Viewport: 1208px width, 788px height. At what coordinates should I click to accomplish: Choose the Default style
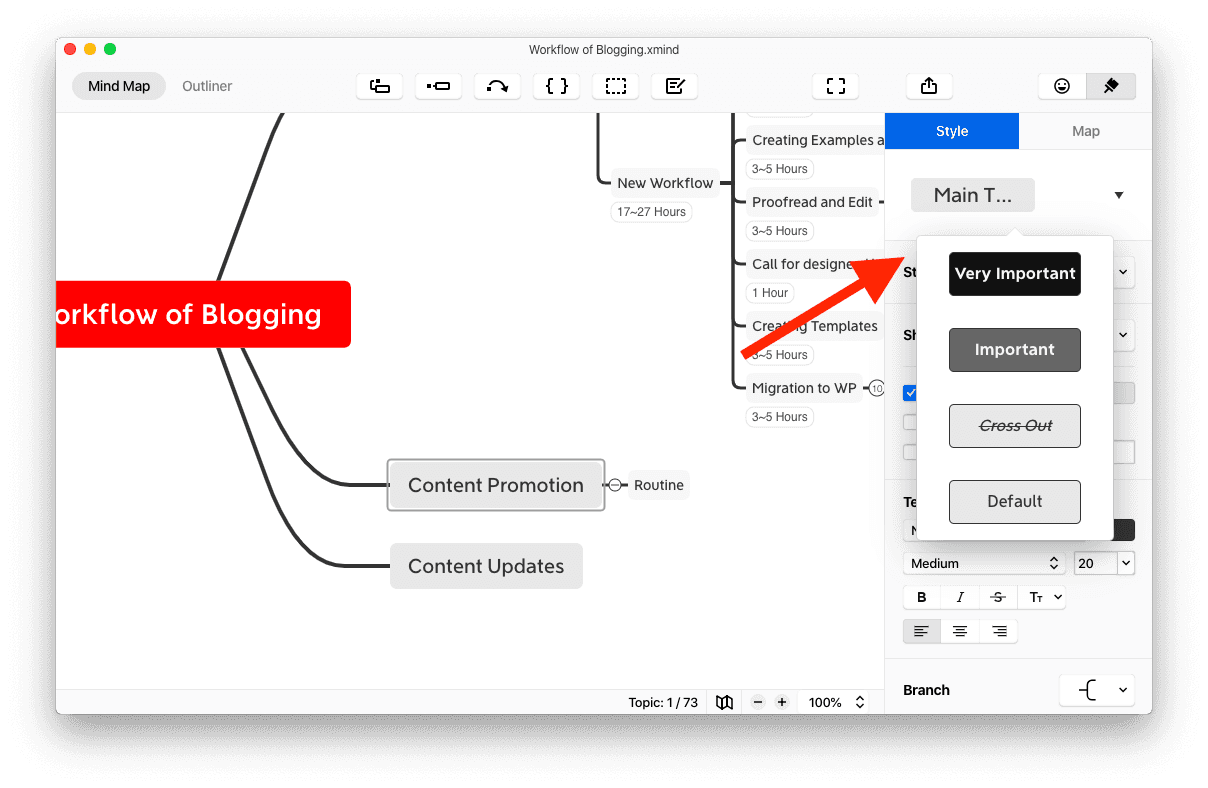1015,502
